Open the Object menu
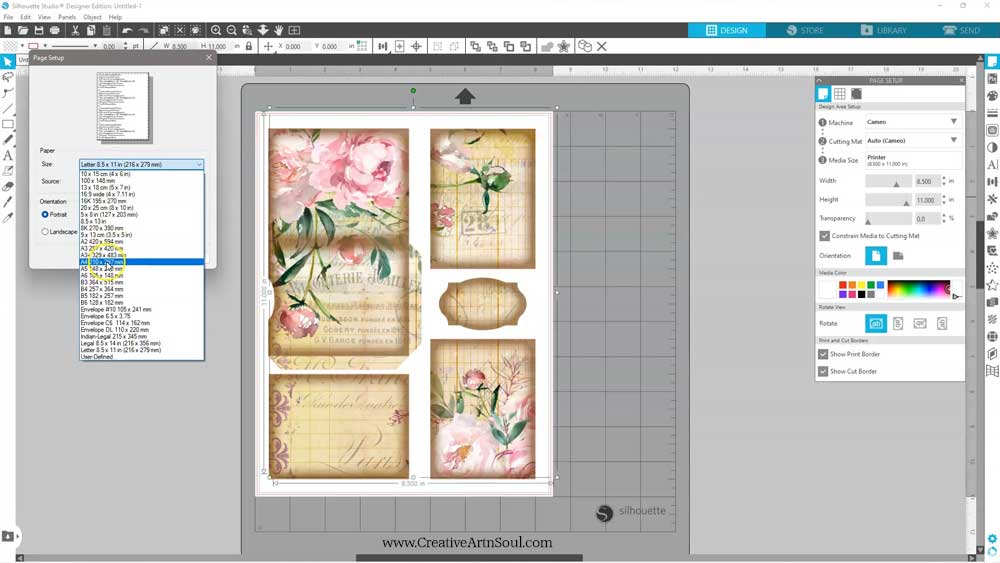Screen dimensions: 1000x563 click(92, 17)
